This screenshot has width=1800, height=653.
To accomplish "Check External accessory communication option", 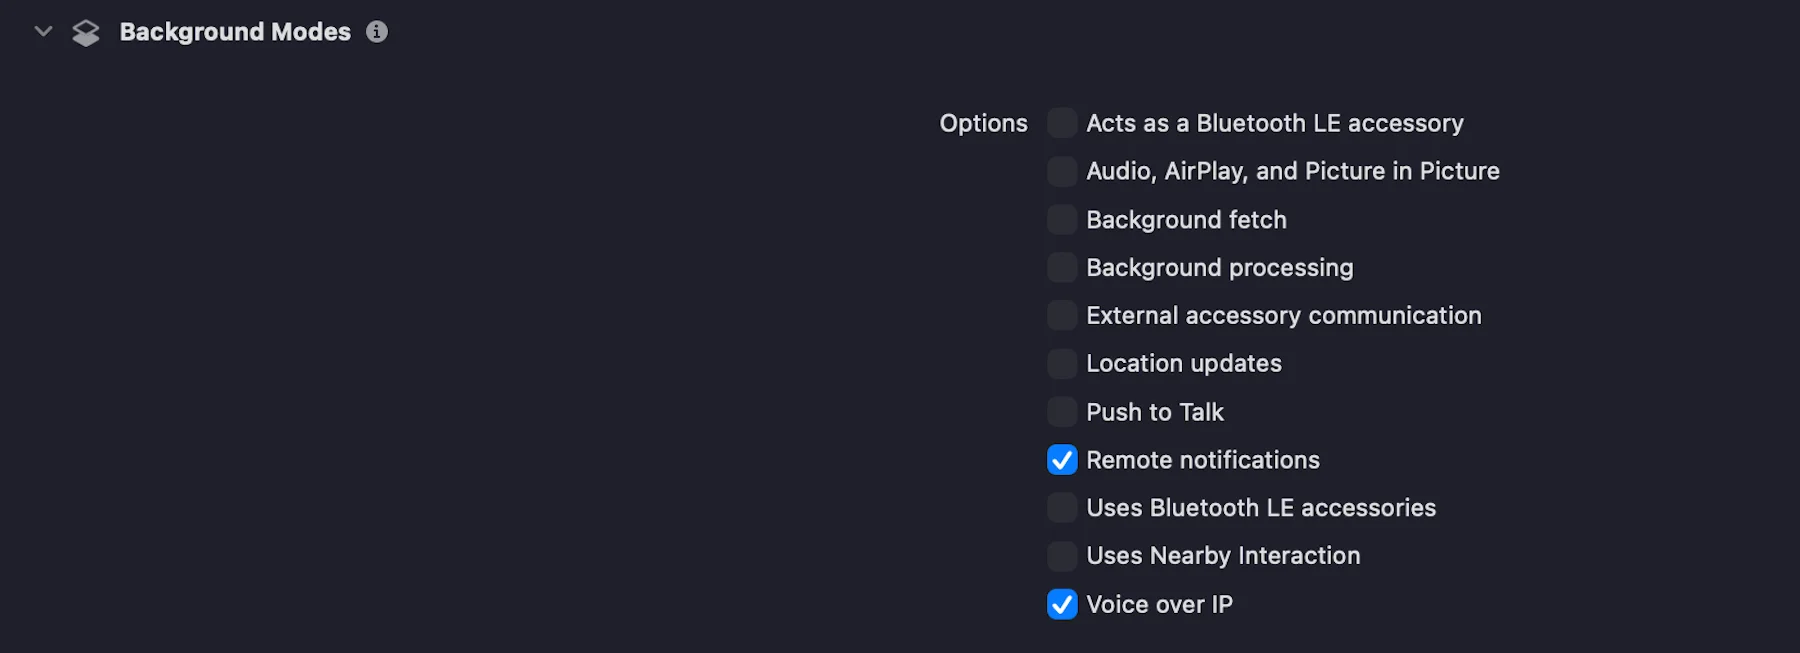I will point(1062,315).
